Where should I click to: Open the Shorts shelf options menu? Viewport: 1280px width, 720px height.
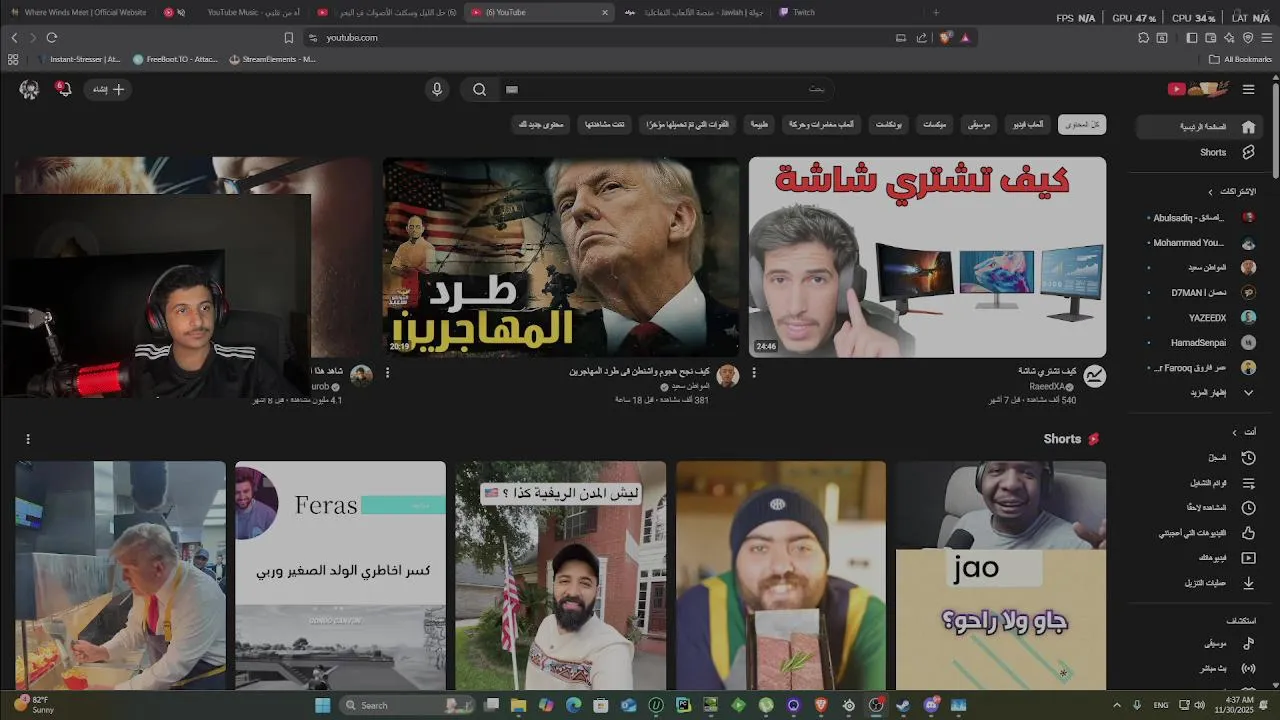pos(28,439)
